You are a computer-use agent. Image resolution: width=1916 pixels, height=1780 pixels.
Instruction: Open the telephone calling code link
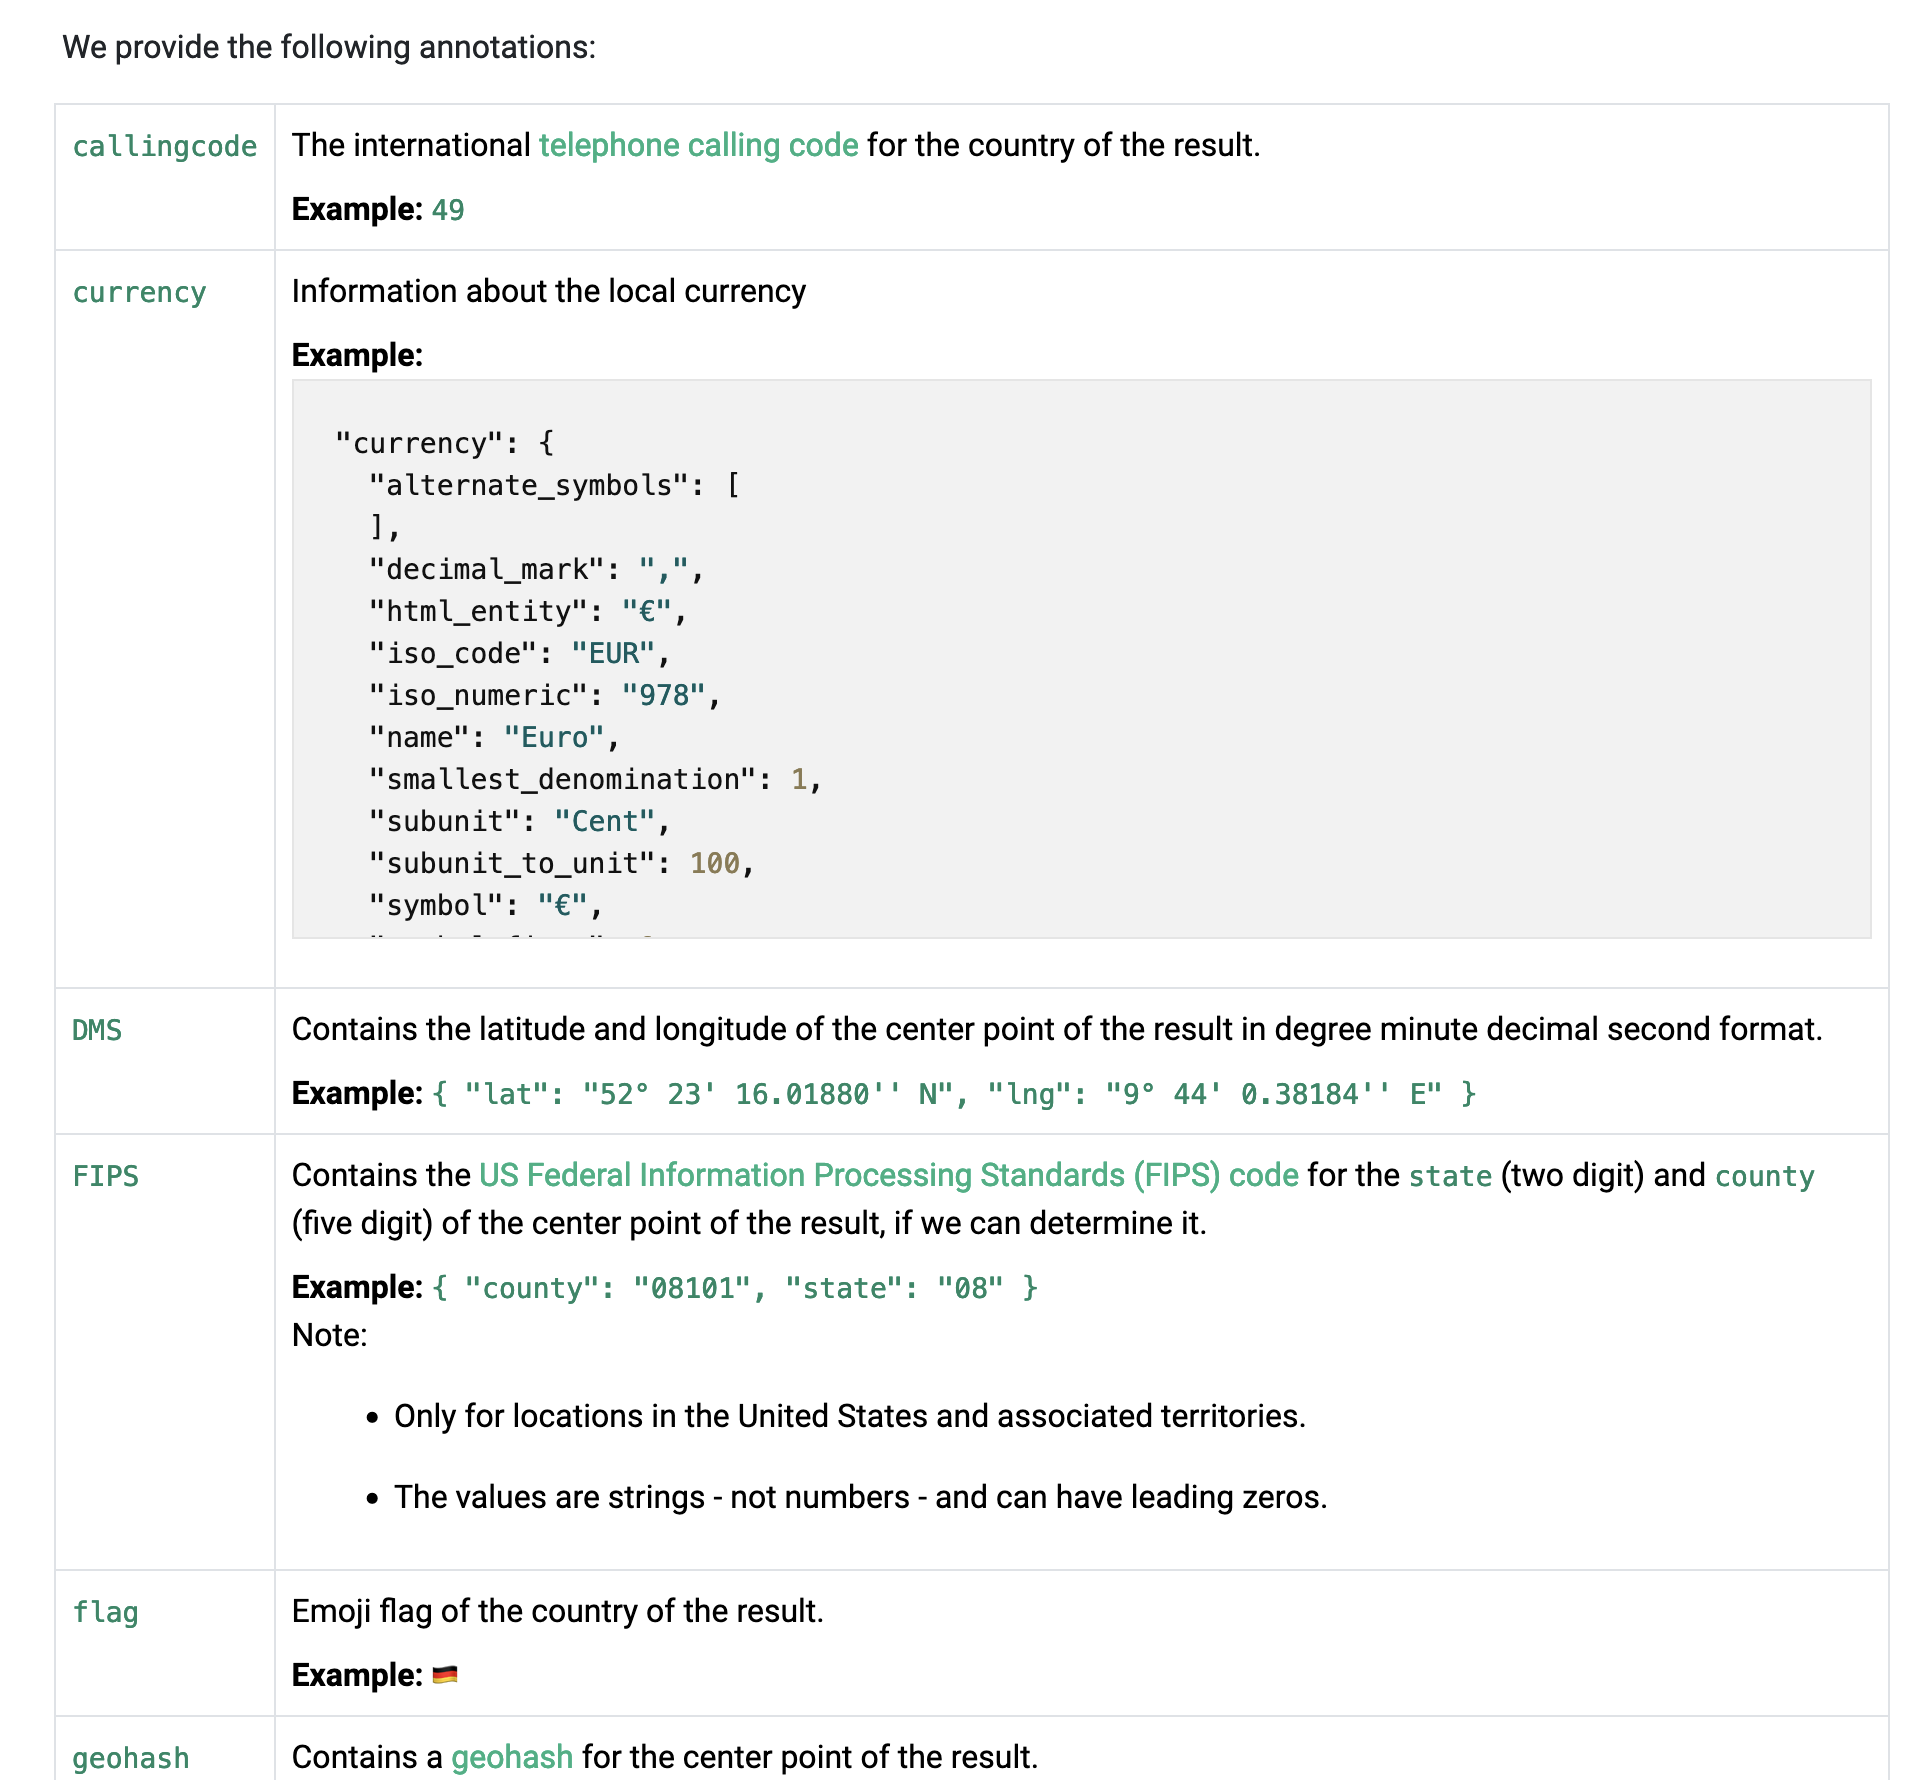[x=698, y=145]
